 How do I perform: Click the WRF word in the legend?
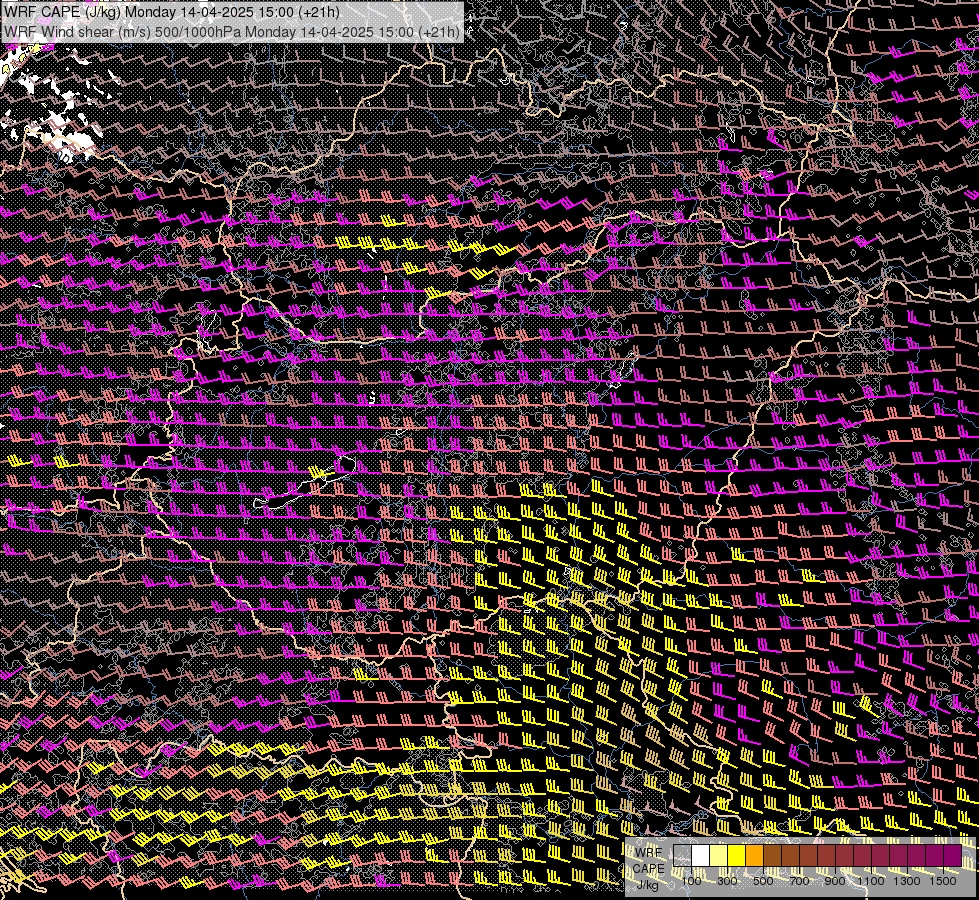point(648,853)
